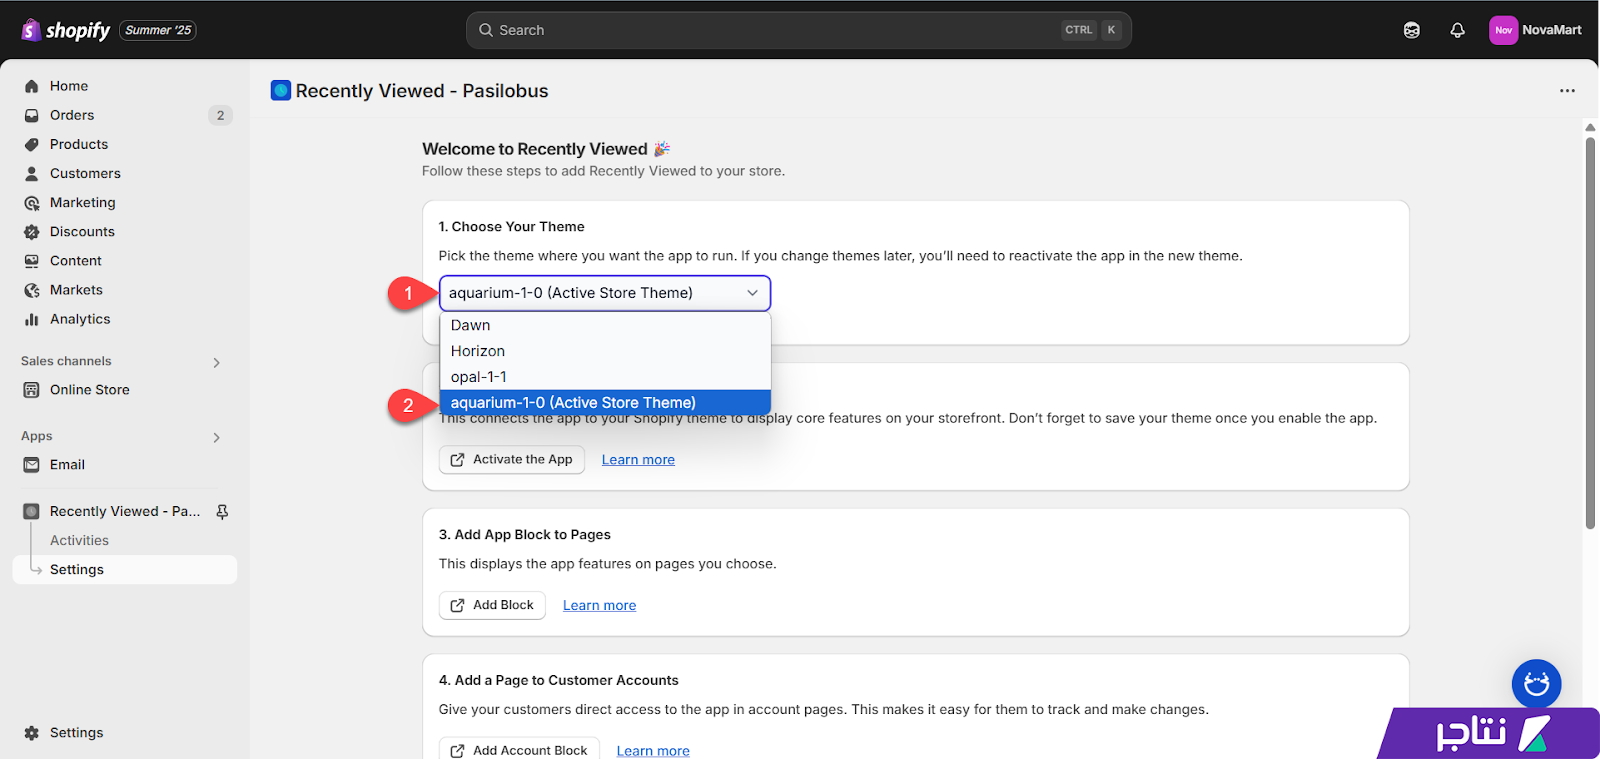The image size is (1600, 759).
Task: Expand the Sales channels chevron
Action: pos(216,362)
